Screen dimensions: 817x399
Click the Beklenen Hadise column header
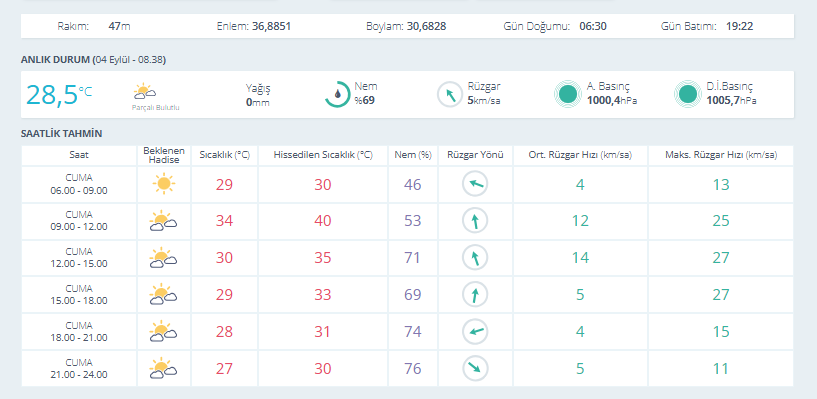click(x=164, y=155)
